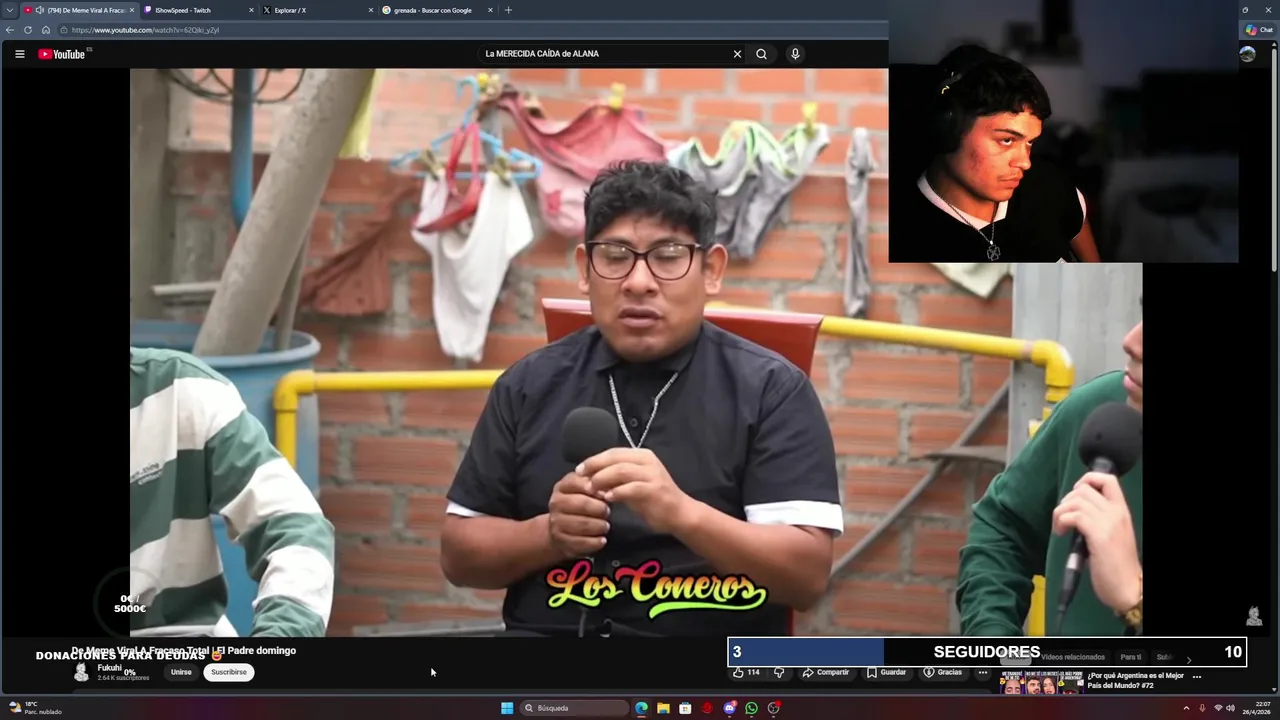Viewport: 1280px width, 720px height.
Task: Click the Unirse join button
Action: coord(181,672)
